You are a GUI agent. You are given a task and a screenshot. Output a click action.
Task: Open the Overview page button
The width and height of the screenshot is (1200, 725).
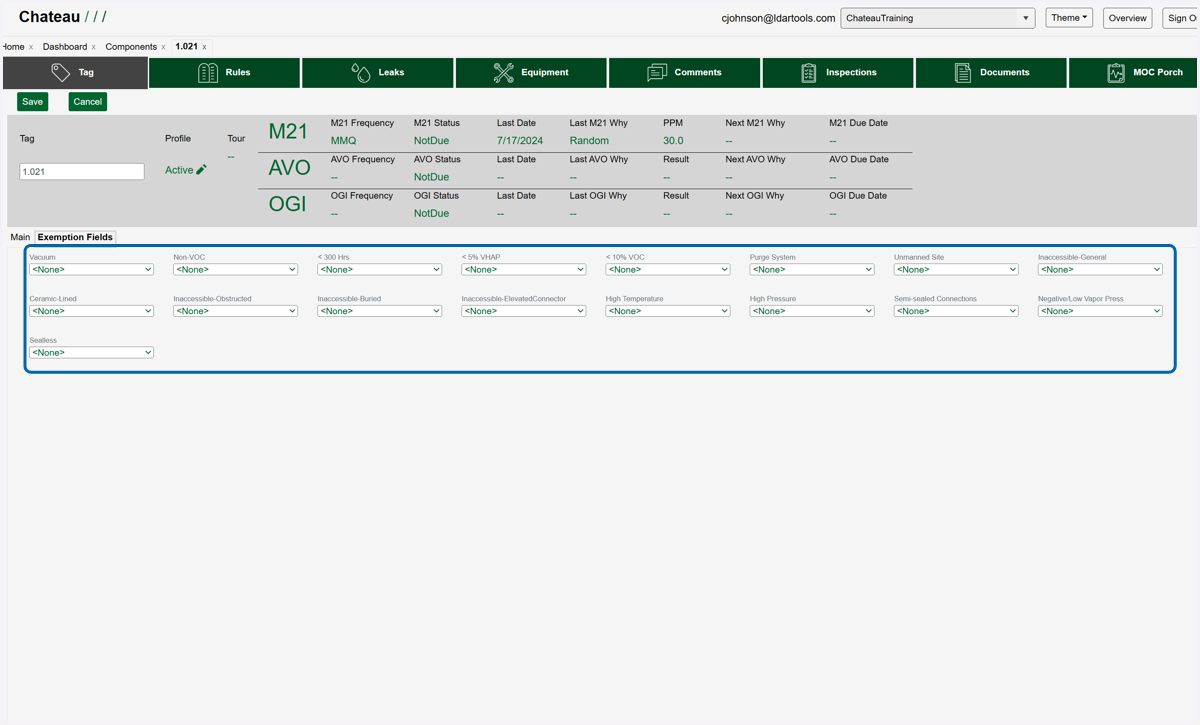[1128, 18]
